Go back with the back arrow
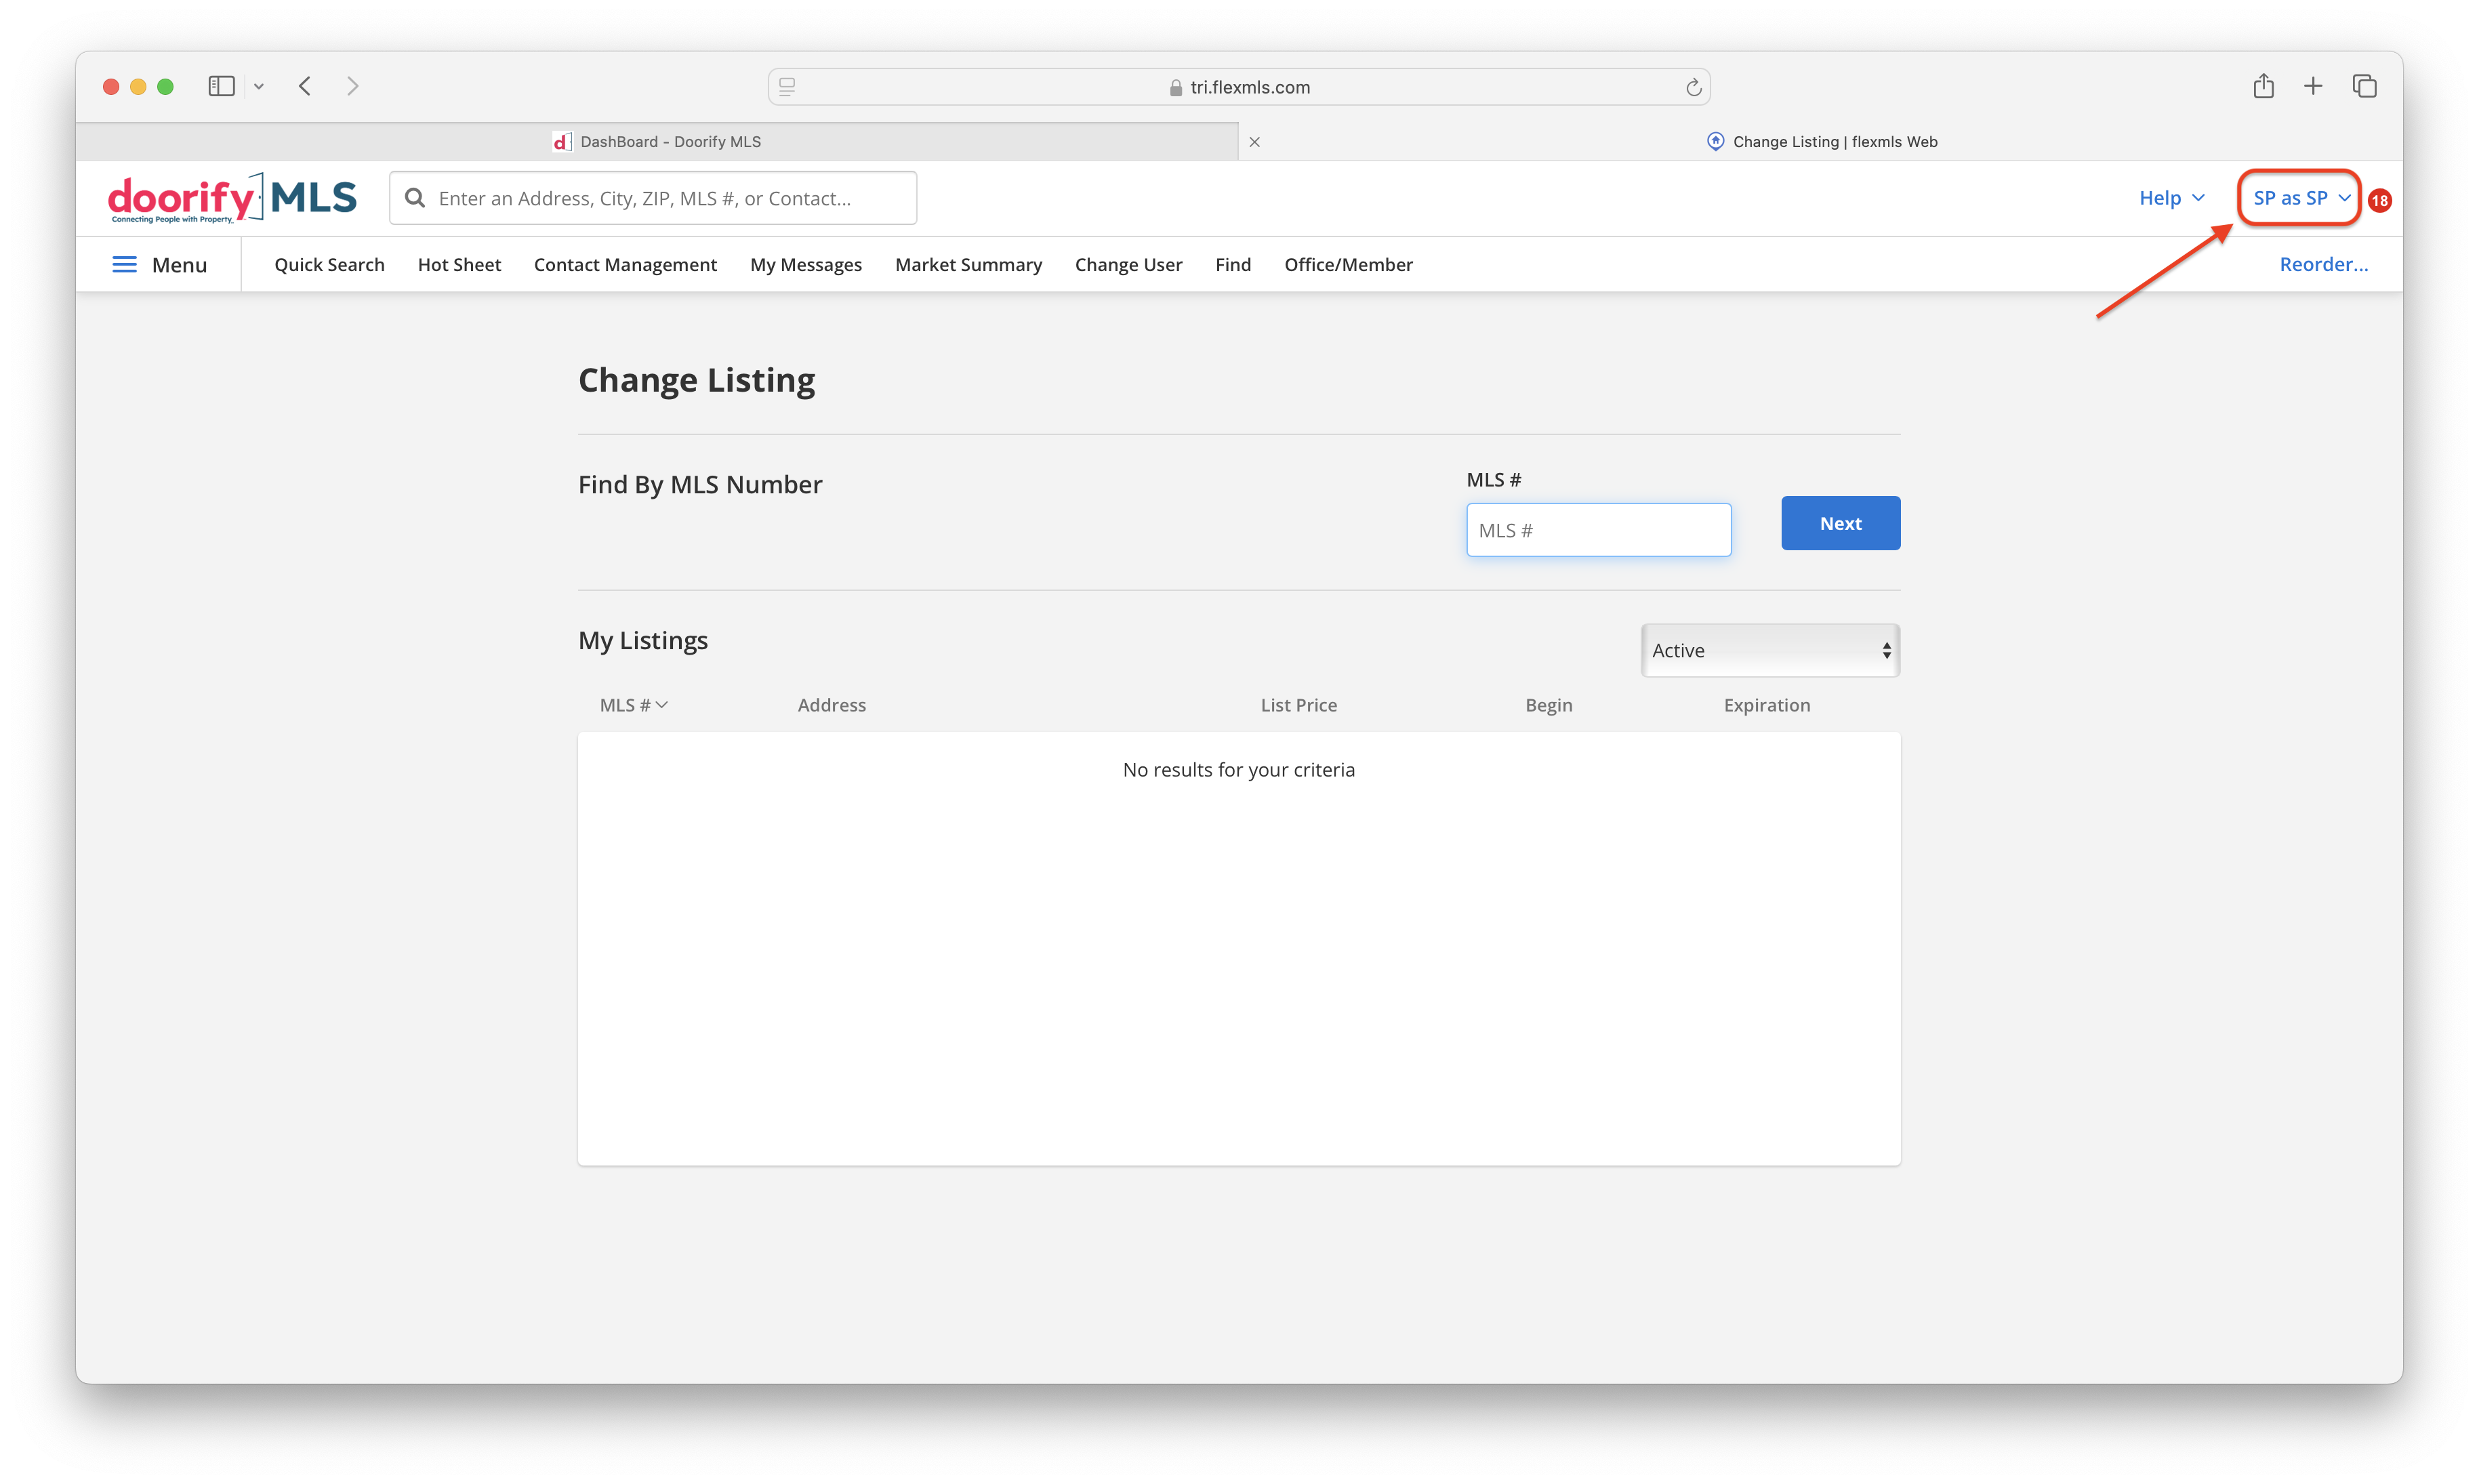2479x1484 pixels. click(x=305, y=86)
